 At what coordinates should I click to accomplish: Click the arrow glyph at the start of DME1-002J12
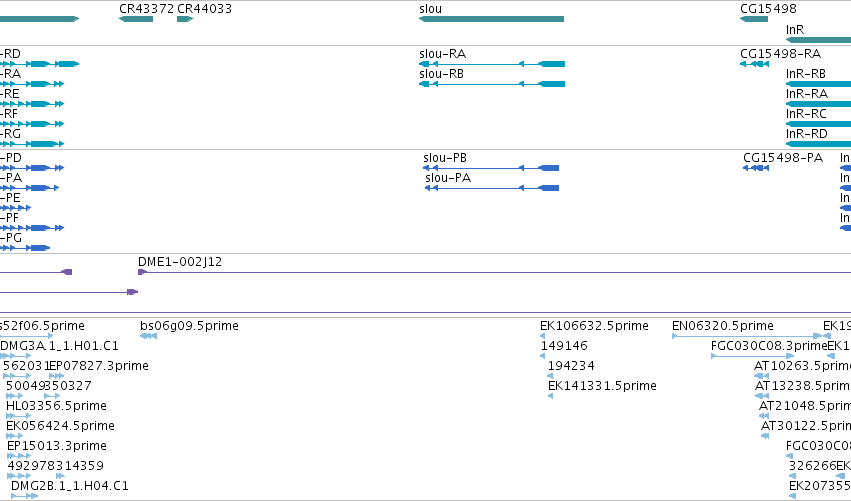142,272
